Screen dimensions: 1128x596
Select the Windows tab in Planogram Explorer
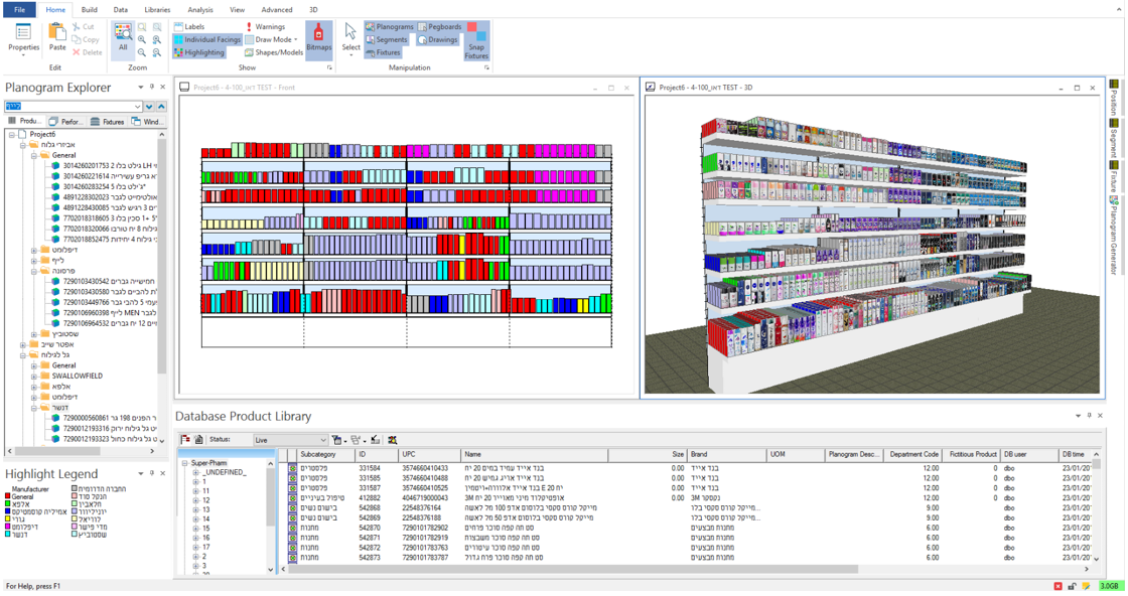147,122
